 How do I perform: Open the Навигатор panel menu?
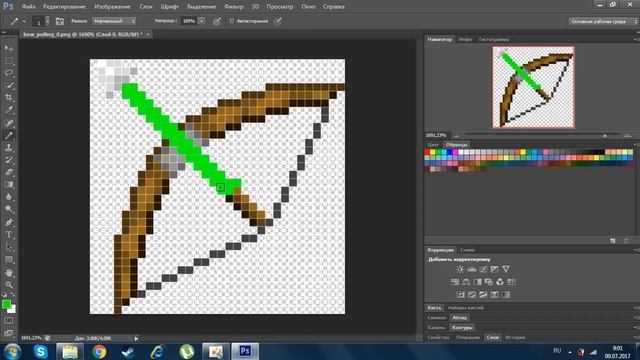[636, 39]
